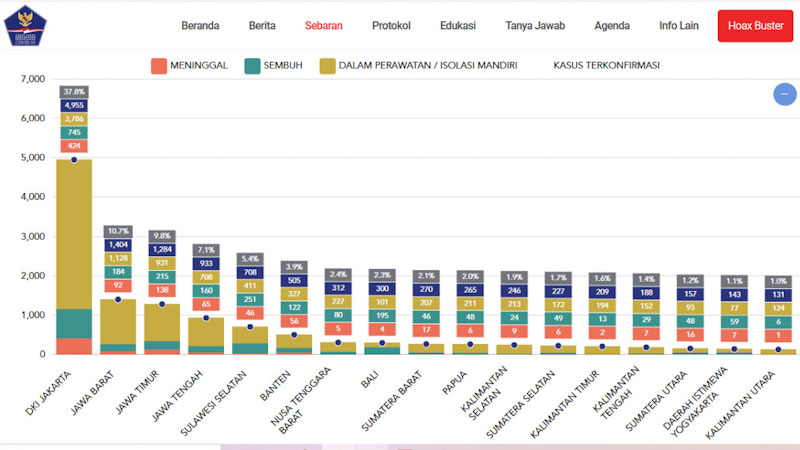Click the JAWA BARAT confirmed cases dot
The height and width of the screenshot is (450, 800).
tap(118, 299)
